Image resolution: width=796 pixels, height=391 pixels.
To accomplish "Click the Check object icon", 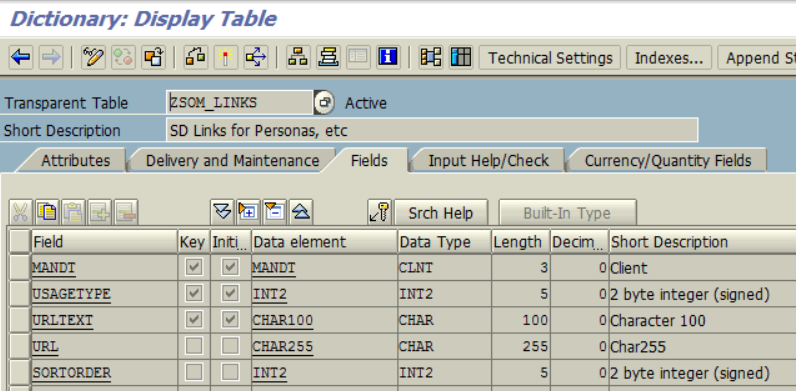I will click(x=195, y=57).
